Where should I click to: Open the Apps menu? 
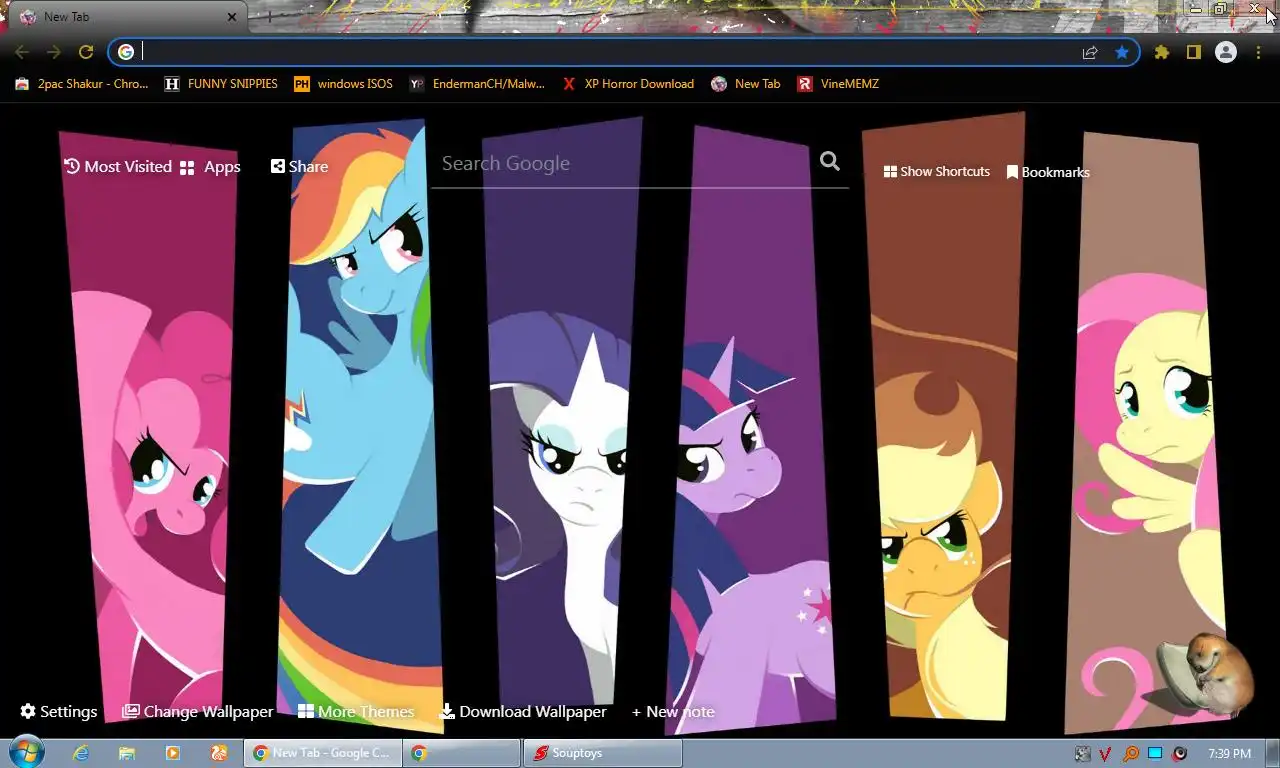point(210,167)
